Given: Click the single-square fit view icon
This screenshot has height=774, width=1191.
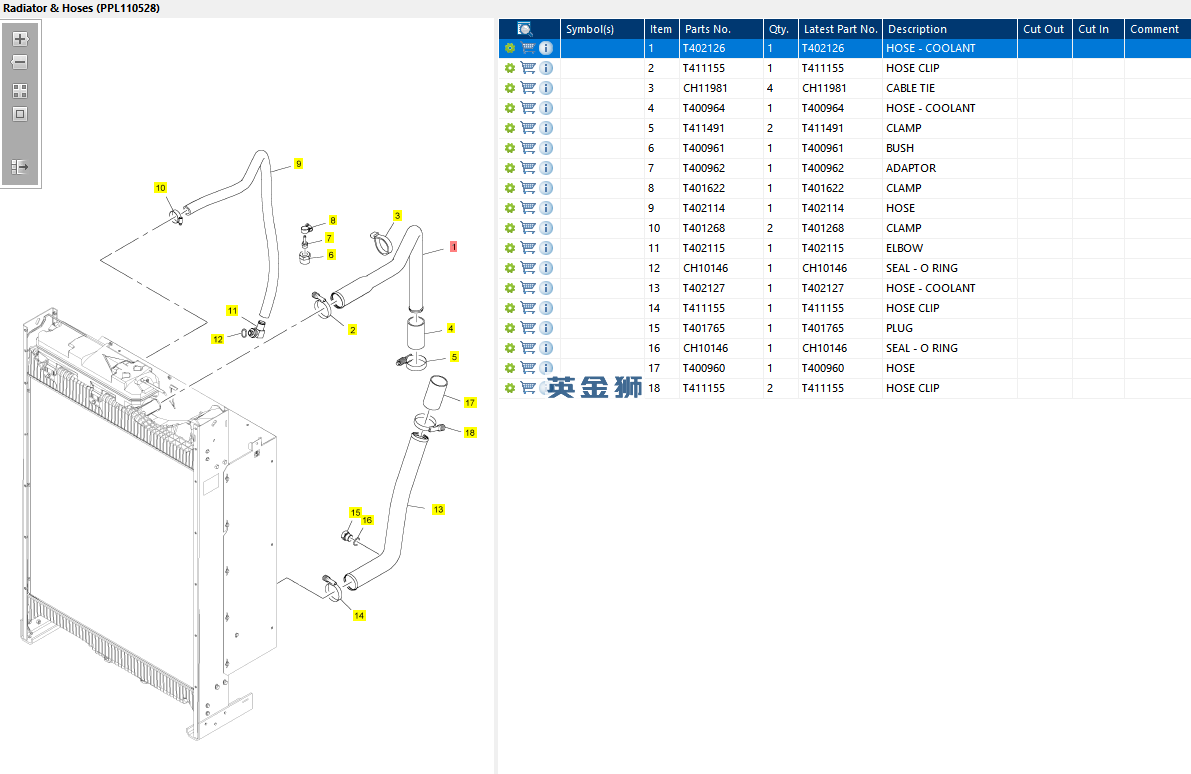Looking at the screenshot, I should (x=21, y=114).
